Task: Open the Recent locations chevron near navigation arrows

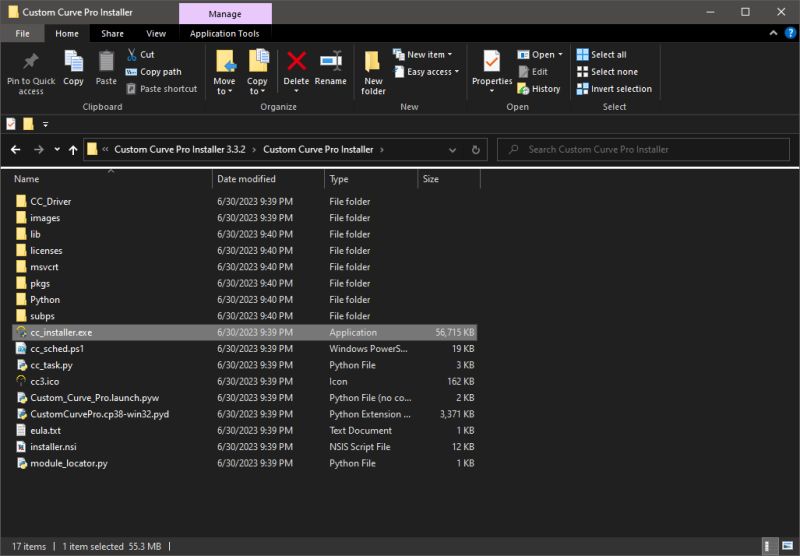Action: 57,149
